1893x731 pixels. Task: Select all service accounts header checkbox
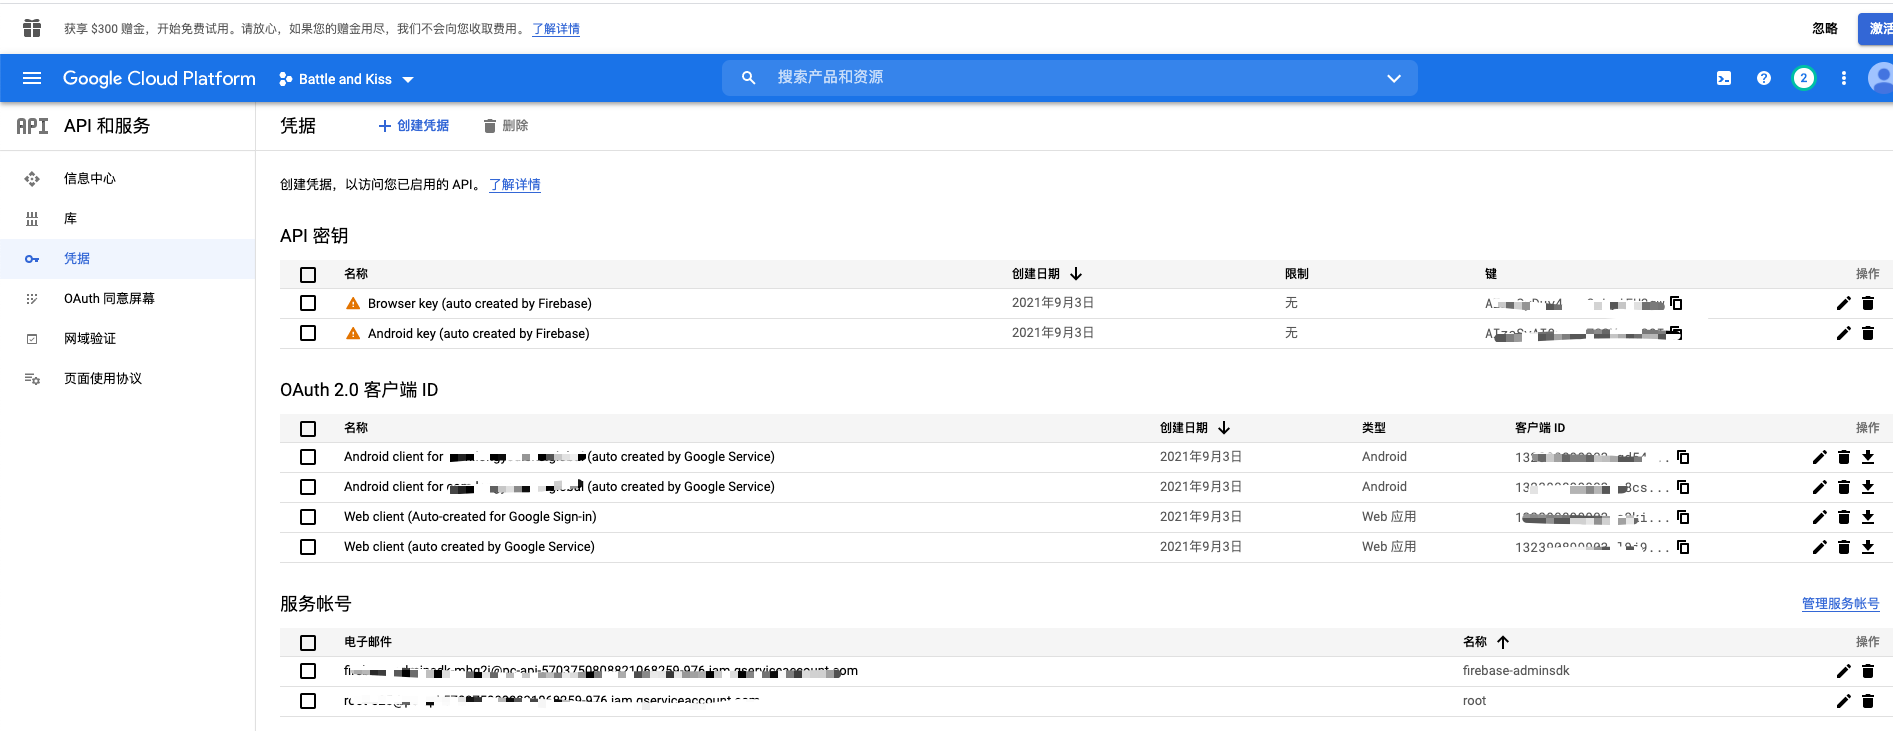pos(308,643)
